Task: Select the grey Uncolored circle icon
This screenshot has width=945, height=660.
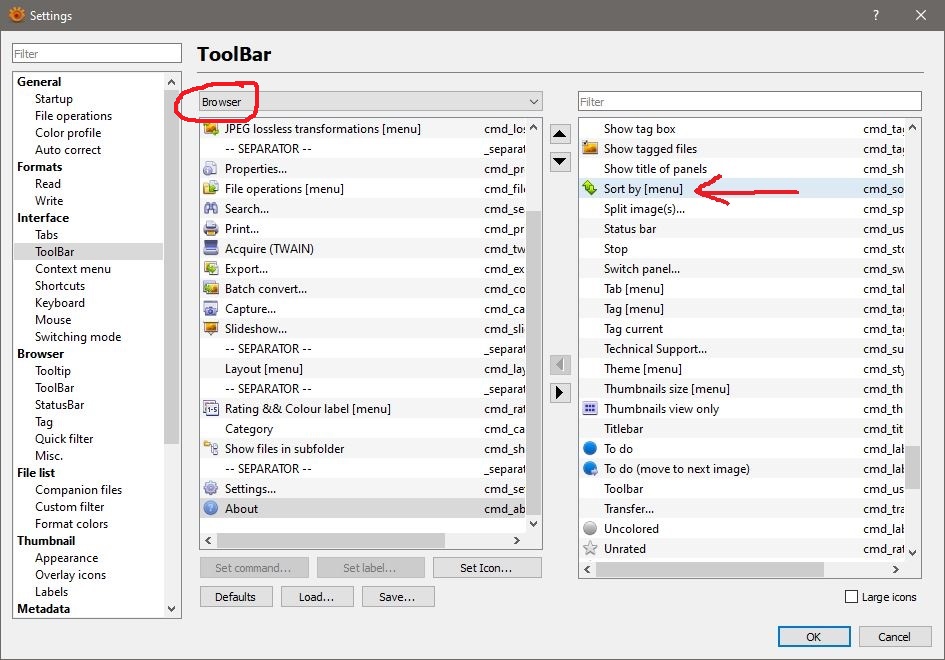Action: point(590,529)
